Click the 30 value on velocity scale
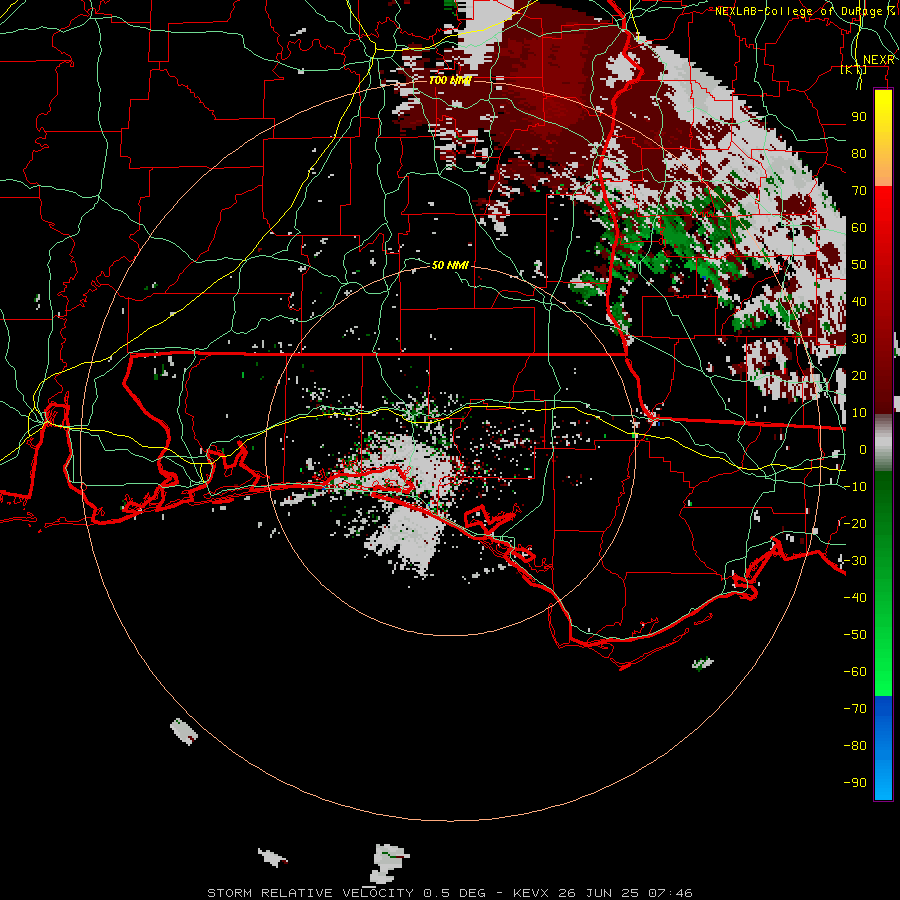Screen dimensions: 900x900 point(859,339)
